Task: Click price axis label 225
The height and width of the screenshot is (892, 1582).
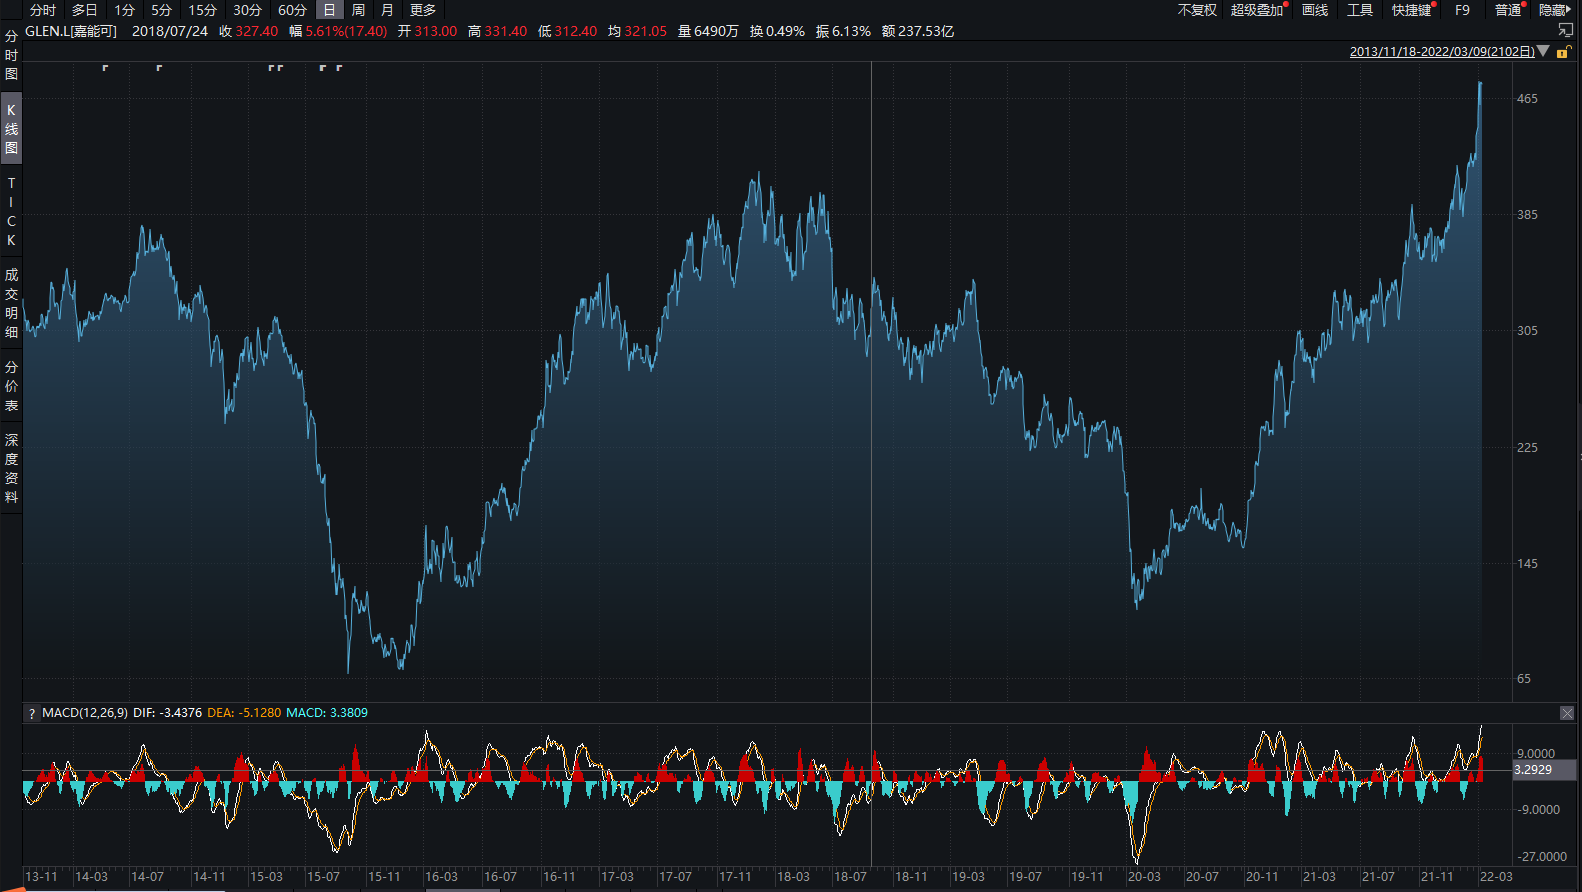Action: 1527,447
